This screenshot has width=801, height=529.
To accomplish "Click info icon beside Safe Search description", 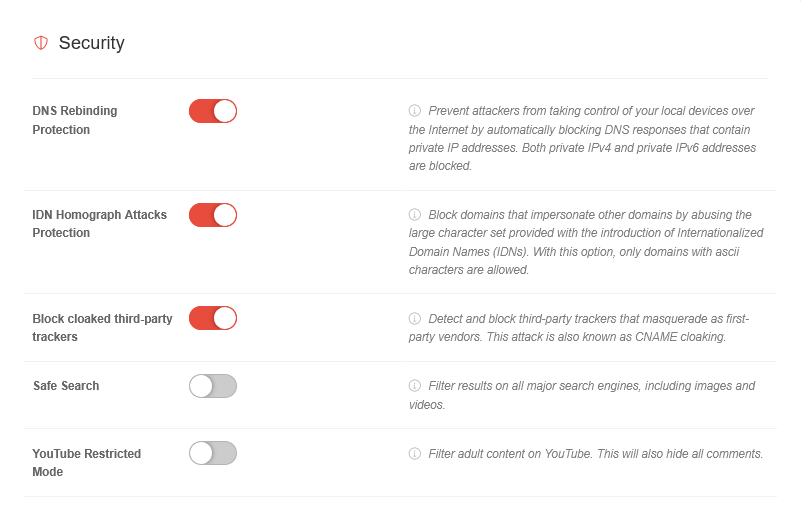I will (x=415, y=386).
